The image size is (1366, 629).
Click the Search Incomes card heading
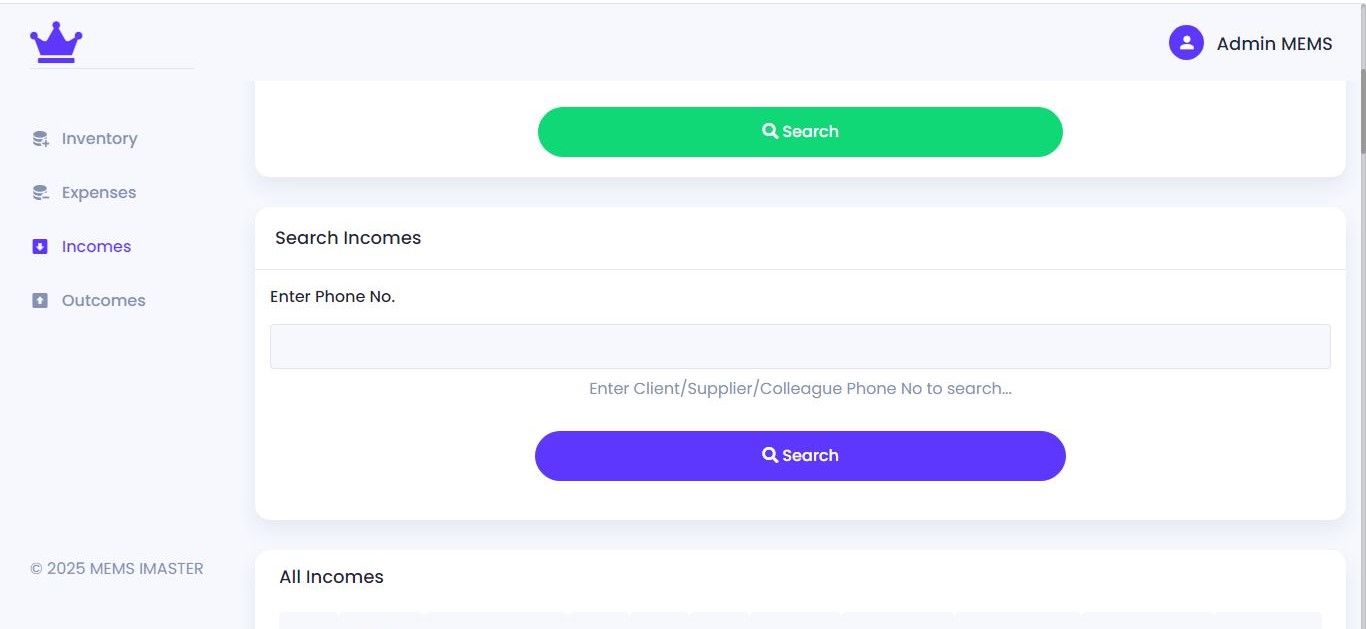tap(348, 238)
